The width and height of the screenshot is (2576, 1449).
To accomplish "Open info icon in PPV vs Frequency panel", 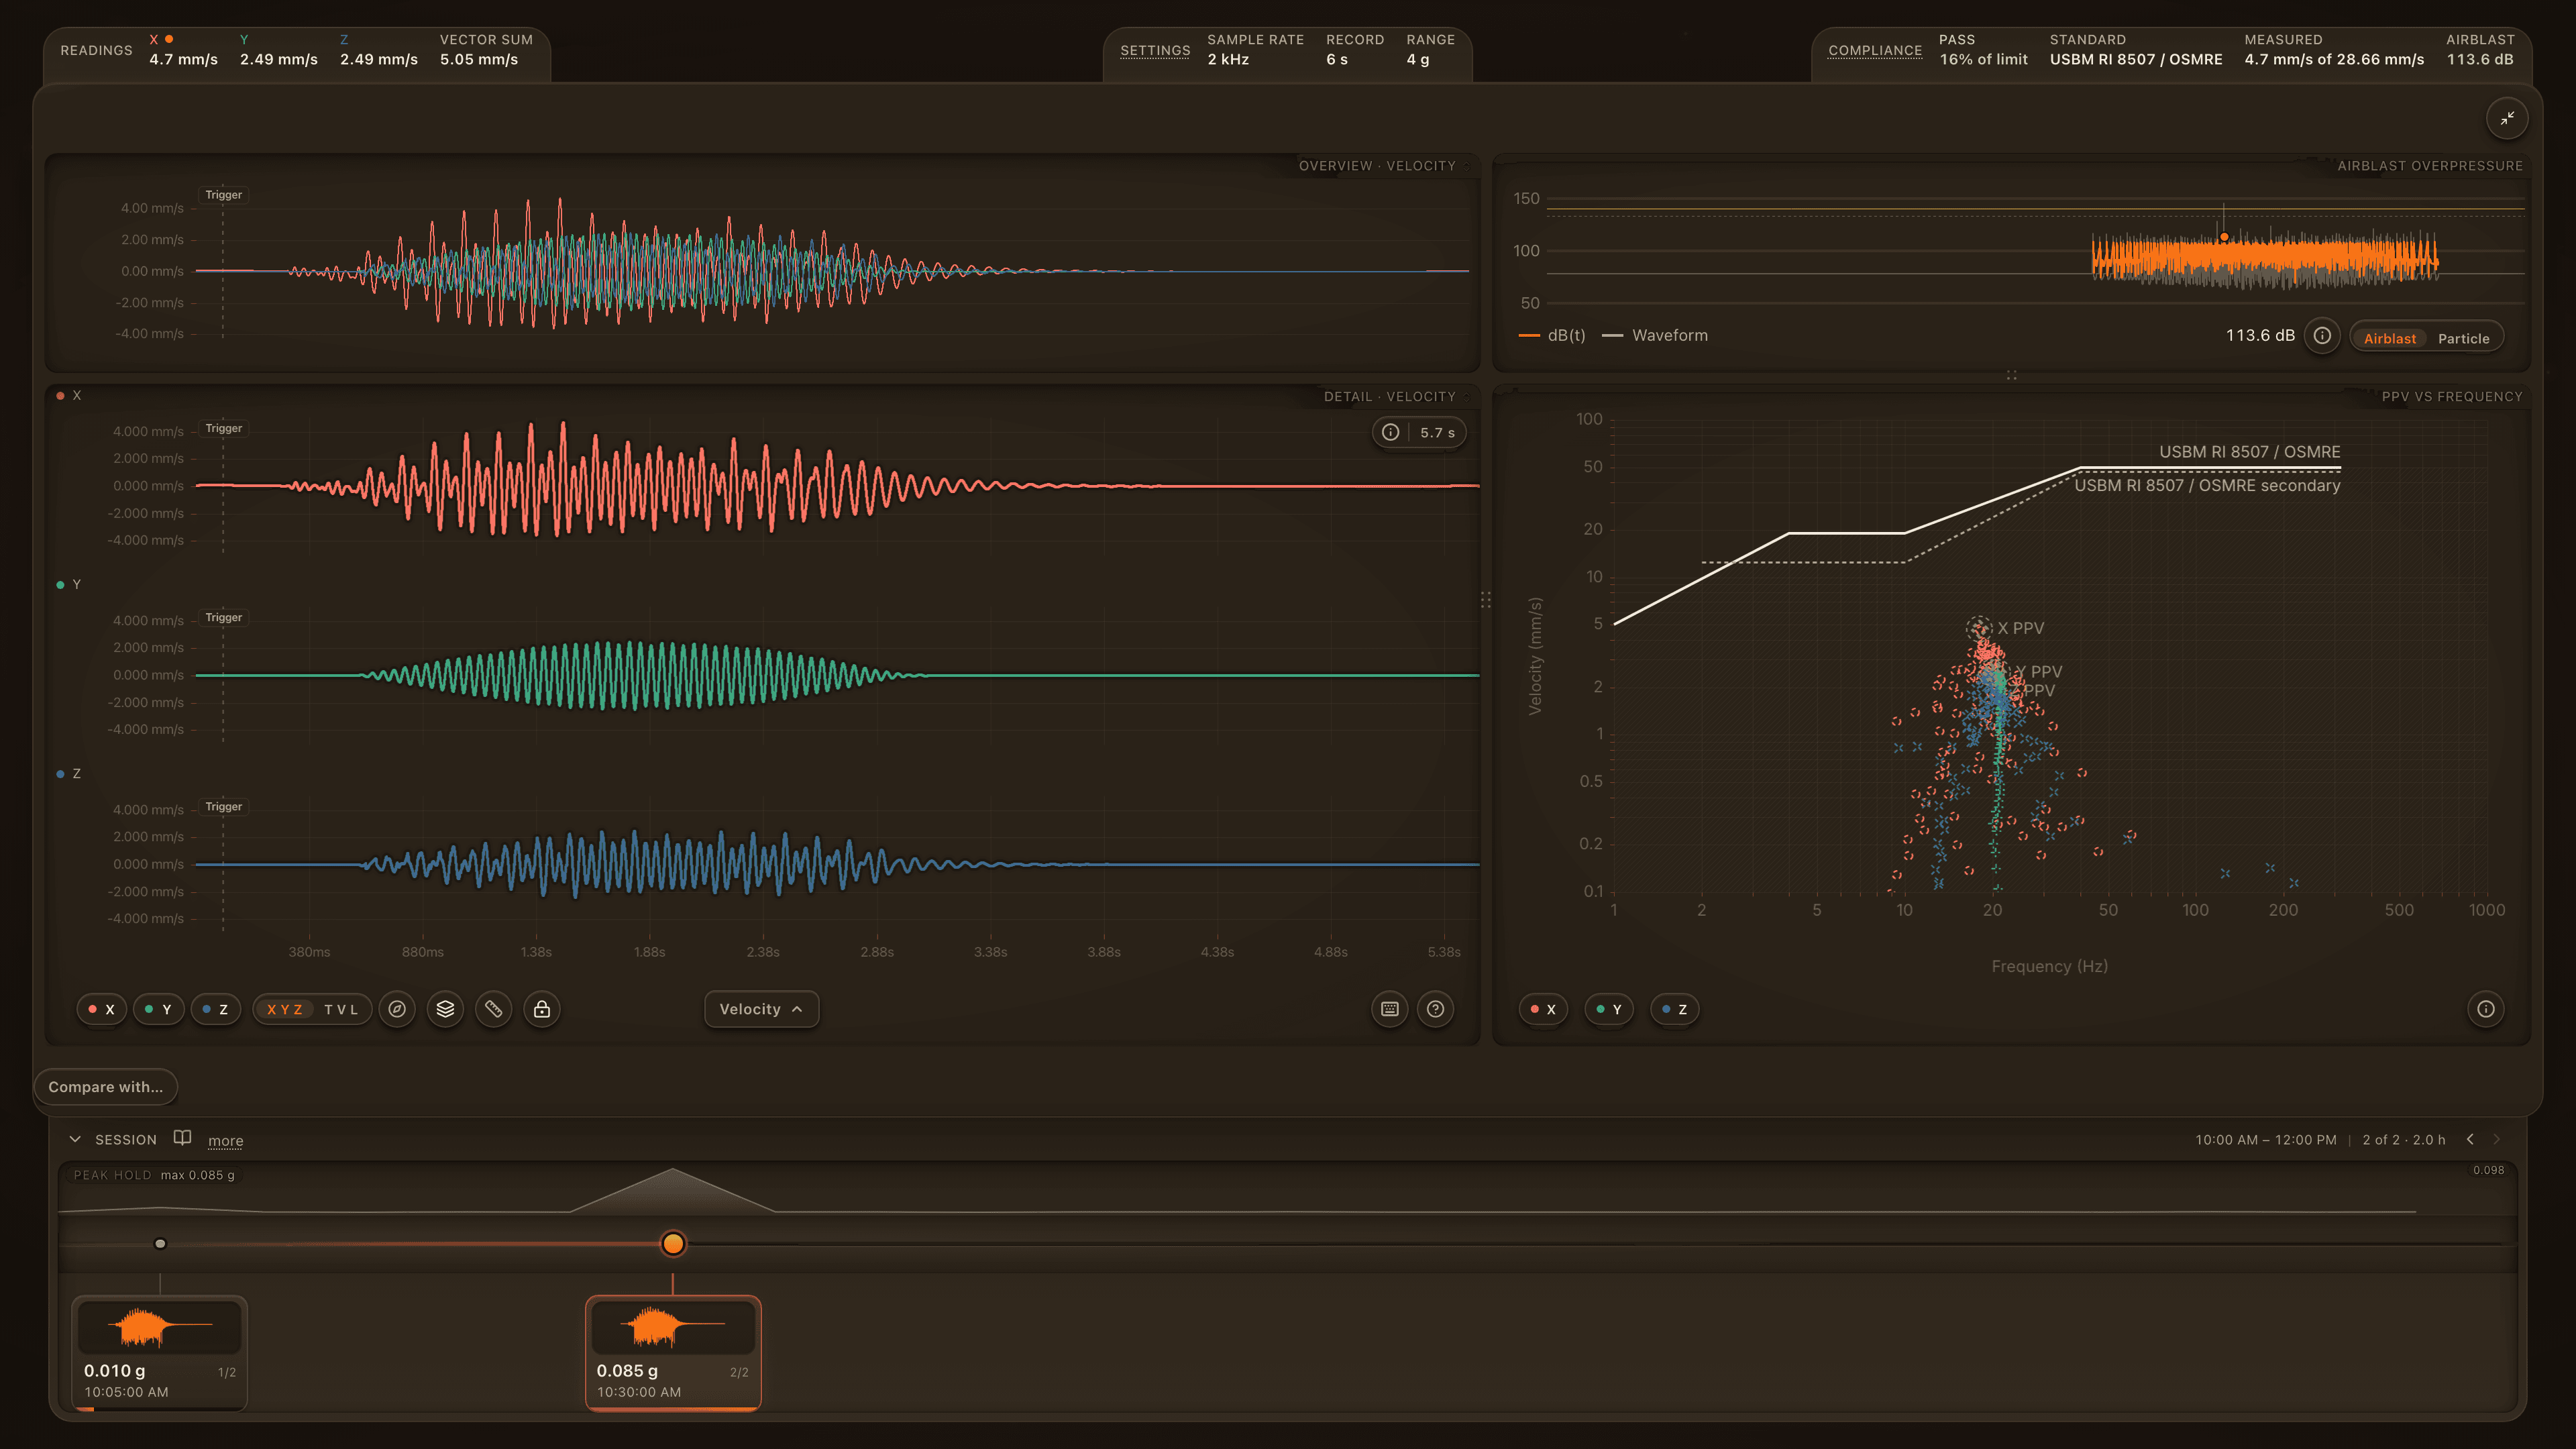I will click(2485, 1009).
